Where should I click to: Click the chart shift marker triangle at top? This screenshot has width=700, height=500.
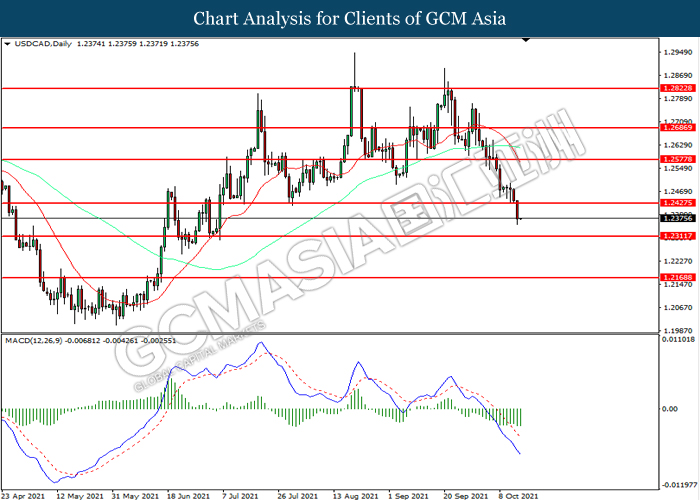tap(526, 40)
